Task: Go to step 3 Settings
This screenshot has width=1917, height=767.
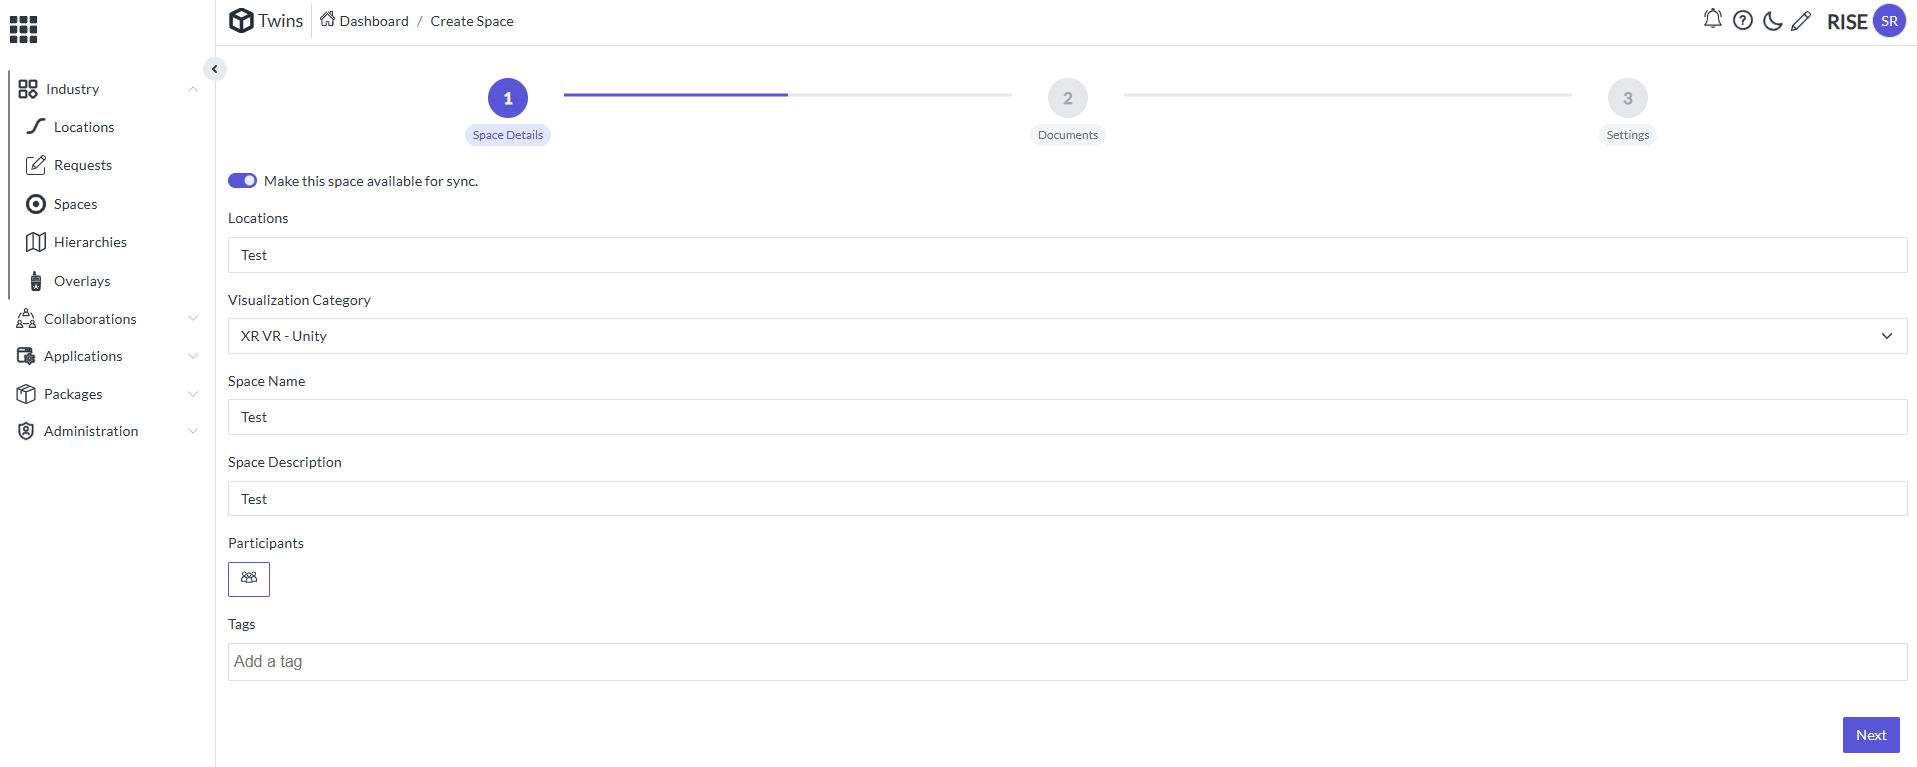Action: 1628,98
